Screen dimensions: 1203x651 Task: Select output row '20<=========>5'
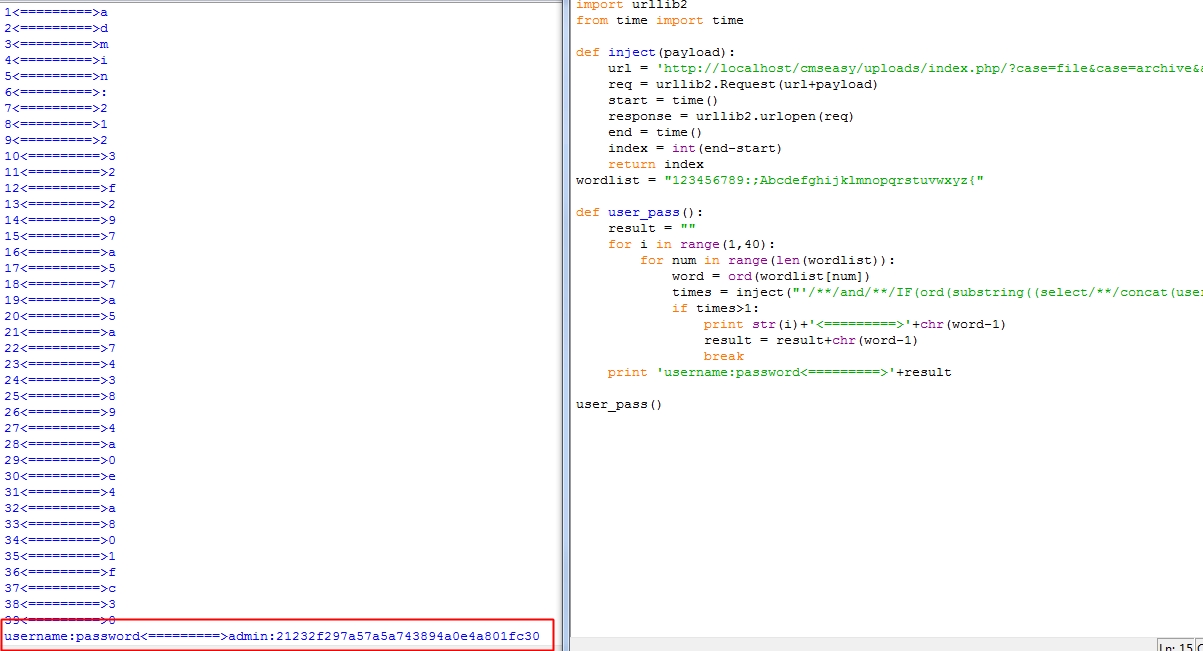(60, 316)
